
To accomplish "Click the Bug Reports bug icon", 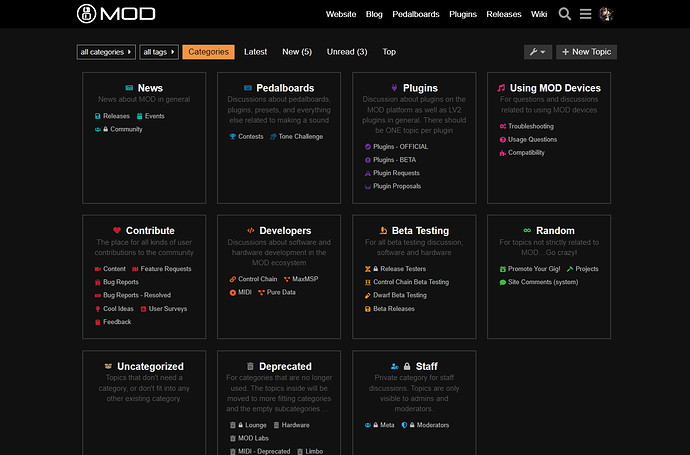I will [98, 282].
